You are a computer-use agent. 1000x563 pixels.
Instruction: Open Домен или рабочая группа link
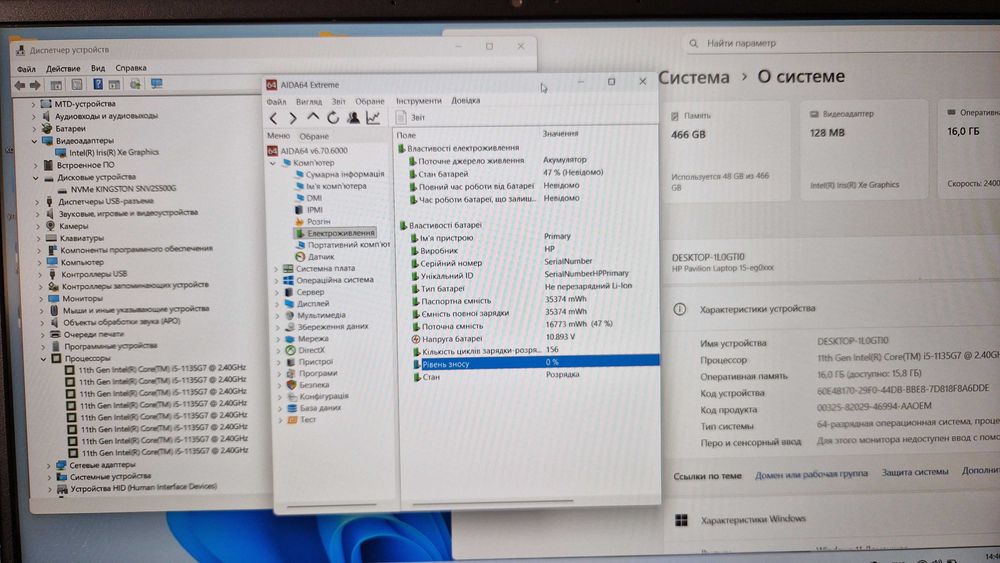click(x=811, y=474)
